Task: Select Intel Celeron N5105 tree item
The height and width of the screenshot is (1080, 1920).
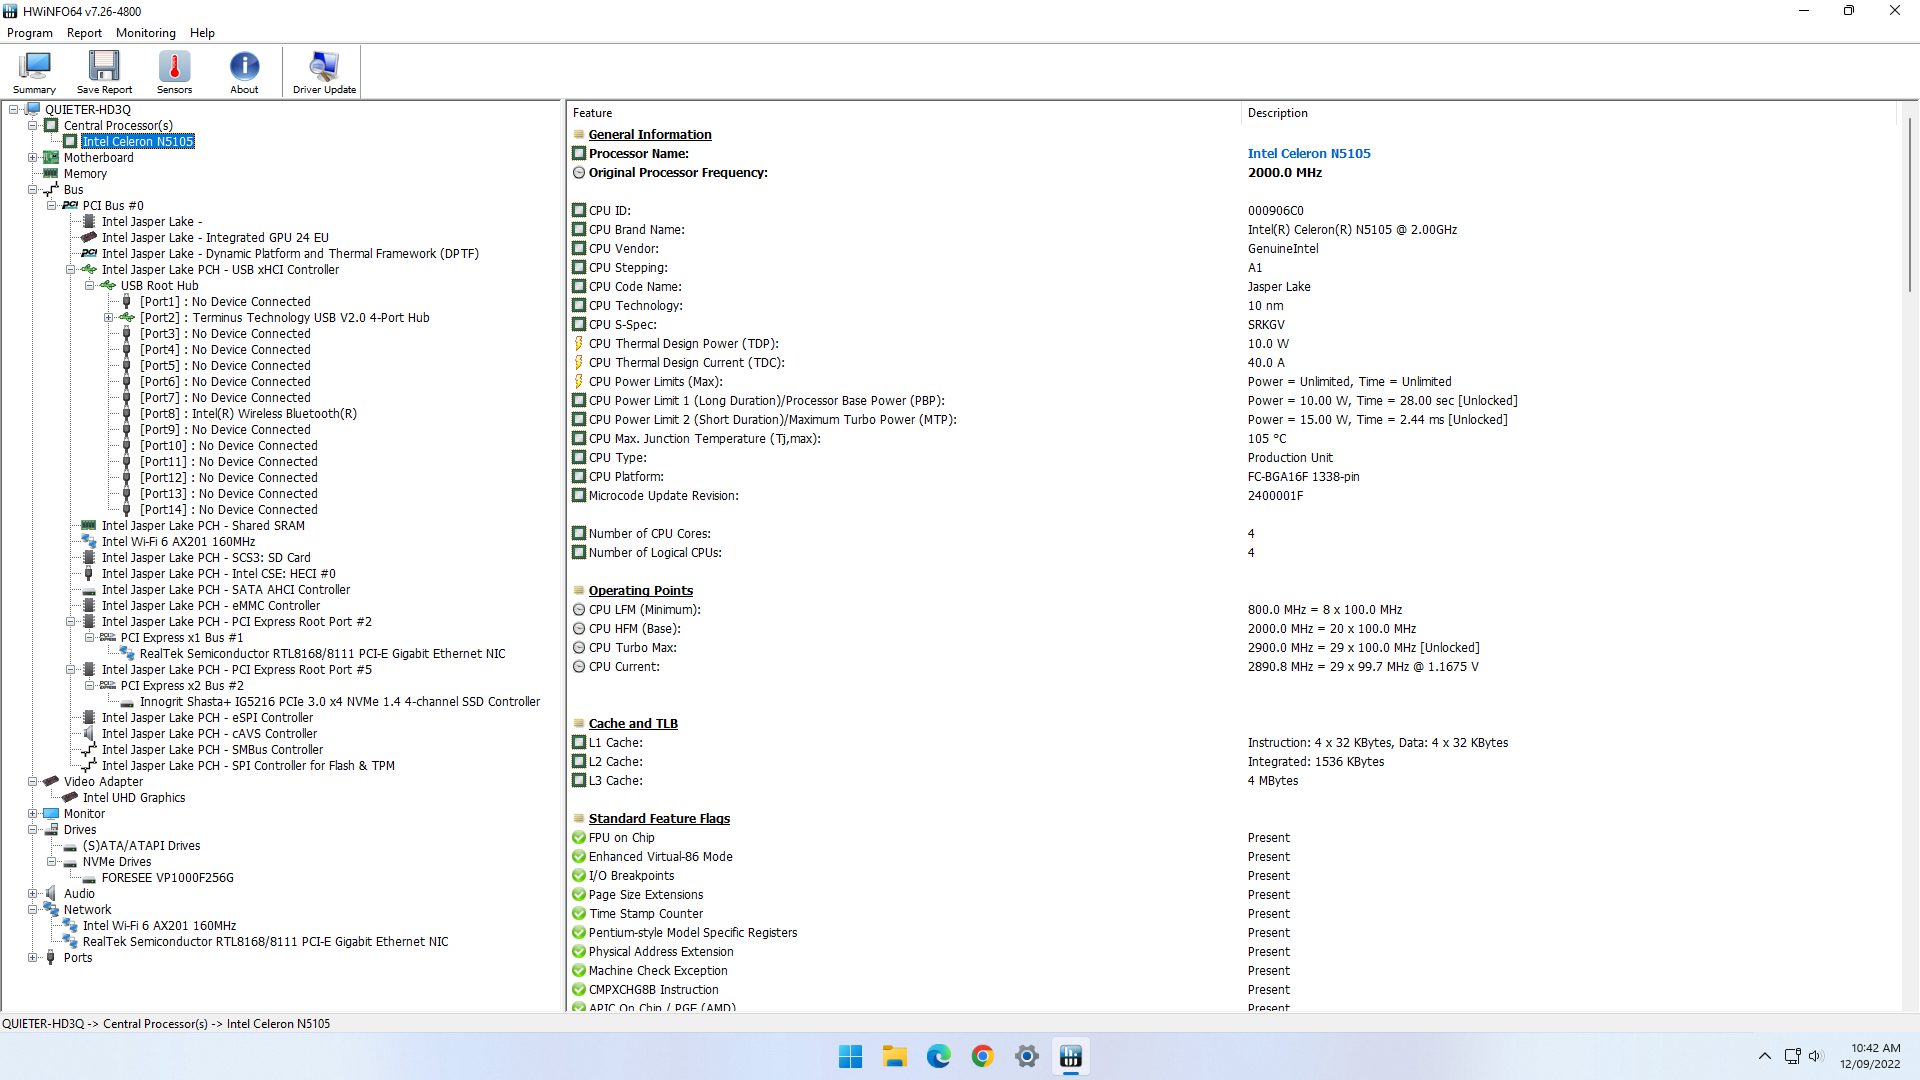Action: point(138,141)
